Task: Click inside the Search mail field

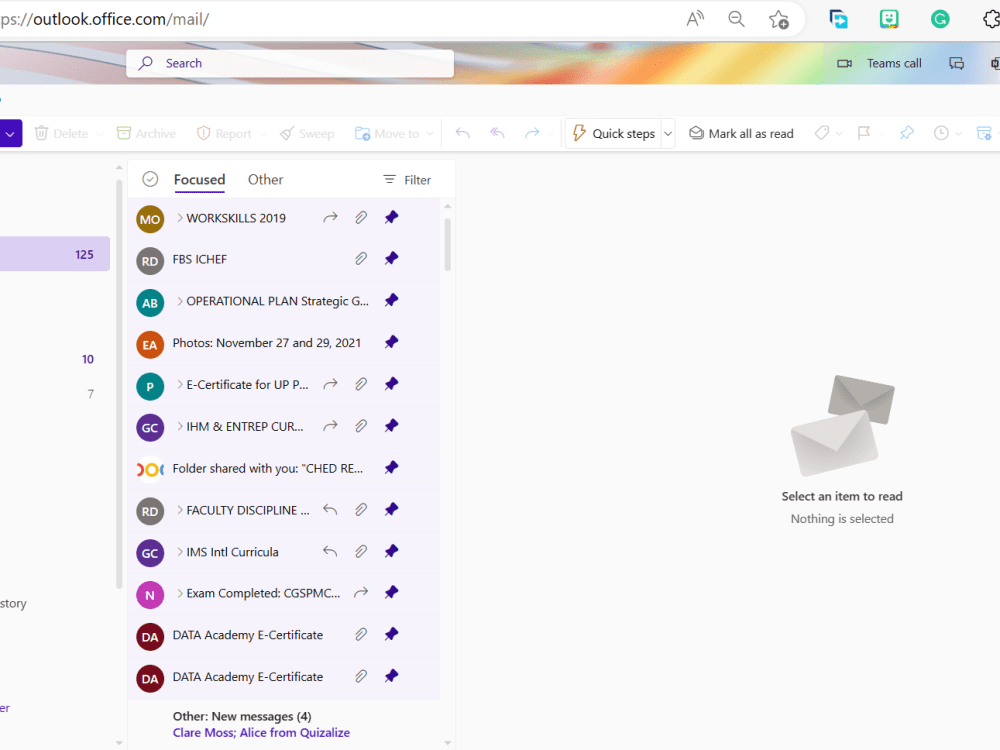Action: tap(290, 63)
